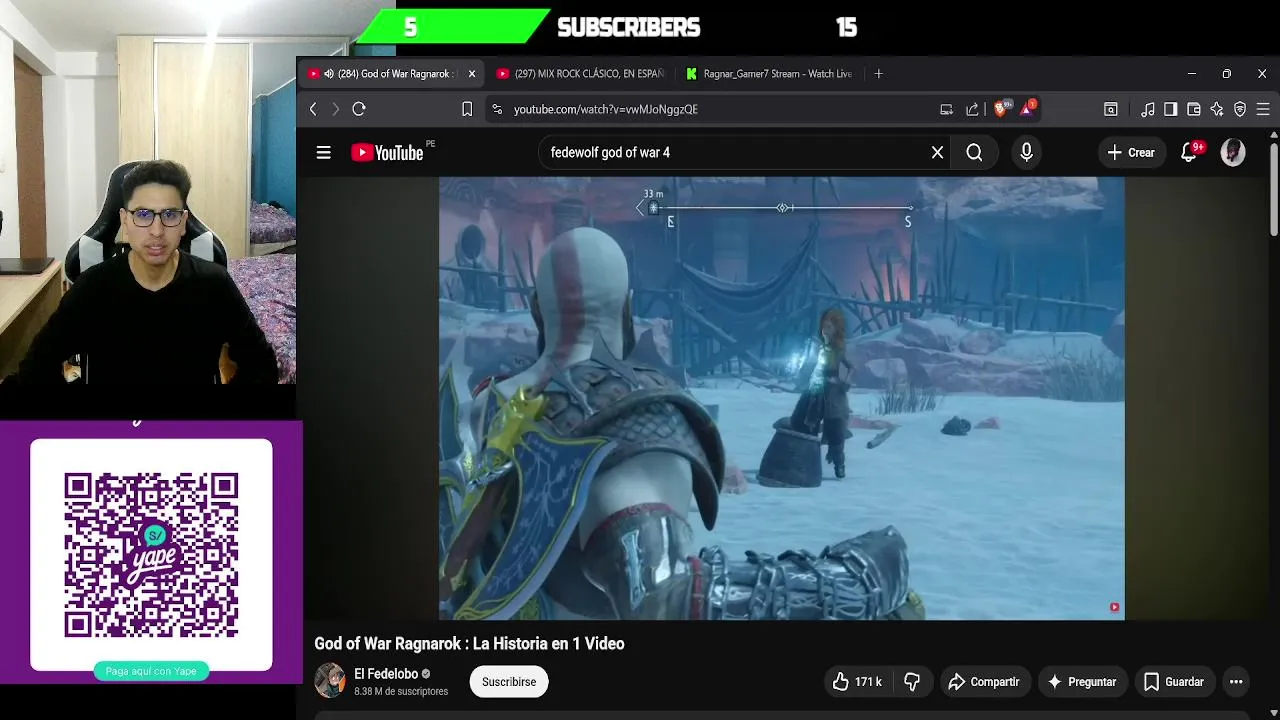Click the page vertical scrollbar
Screen dimensions: 1280x720
click(x=1274, y=190)
